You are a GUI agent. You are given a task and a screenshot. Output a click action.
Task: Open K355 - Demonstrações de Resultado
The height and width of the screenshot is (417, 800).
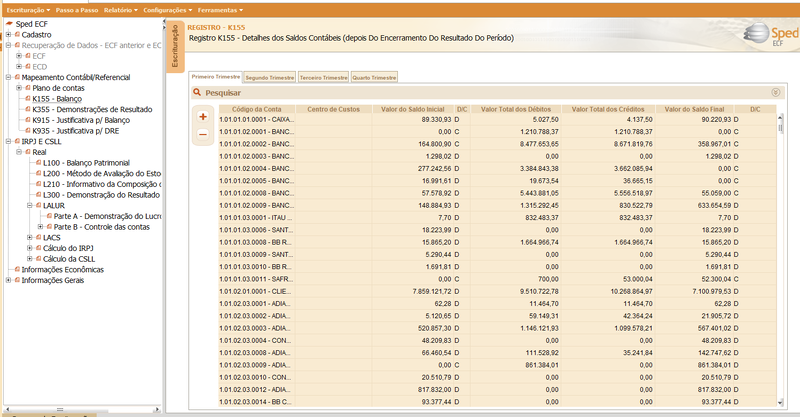tap(92, 109)
